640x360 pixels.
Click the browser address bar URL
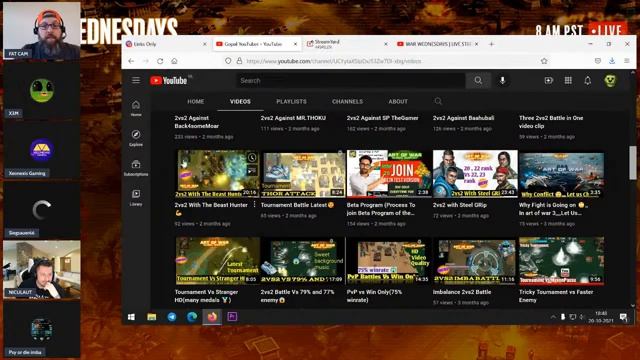coord(333,61)
